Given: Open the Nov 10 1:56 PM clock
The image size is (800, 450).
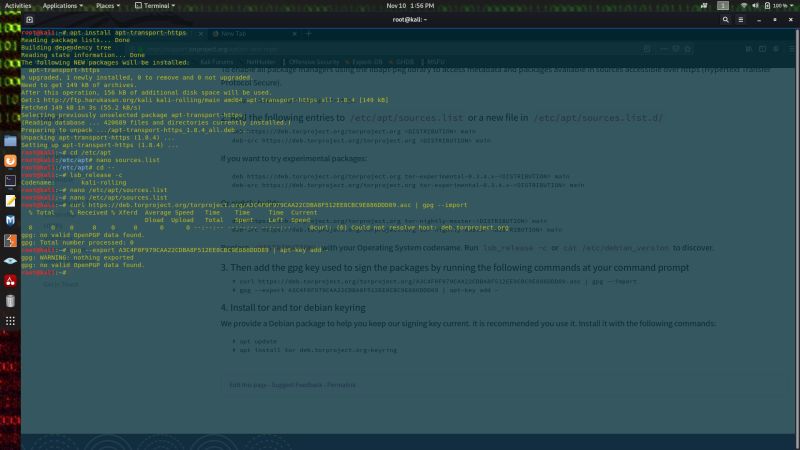Looking at the screenshot, I should [x=410, y=6].
